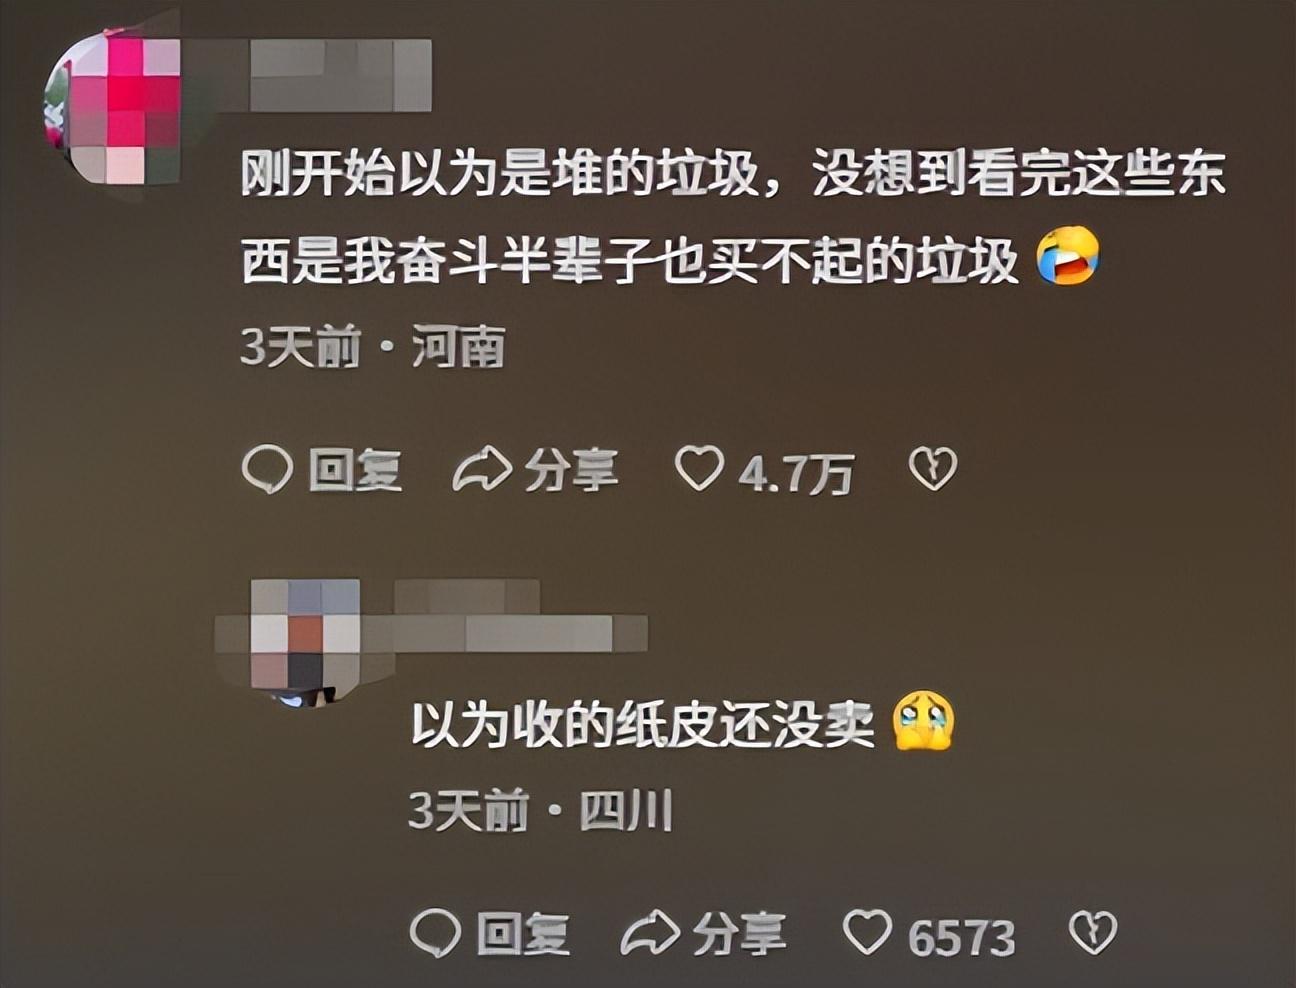Click 分享 text under Henan comment
The width and height of the screenshot is (1296, 988).
tap(571, 470)
